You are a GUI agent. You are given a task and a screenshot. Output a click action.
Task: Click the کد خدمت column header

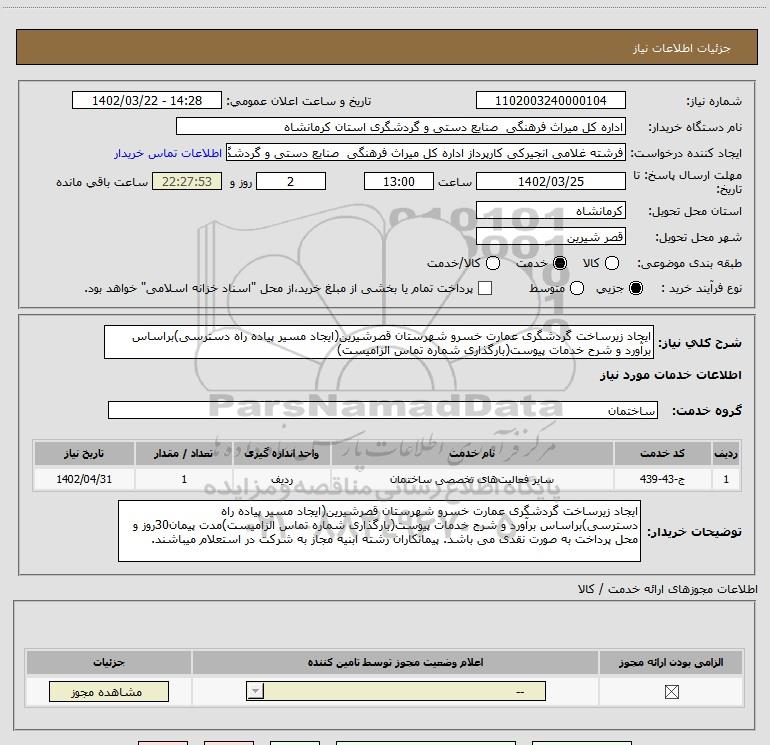(662, 453)
